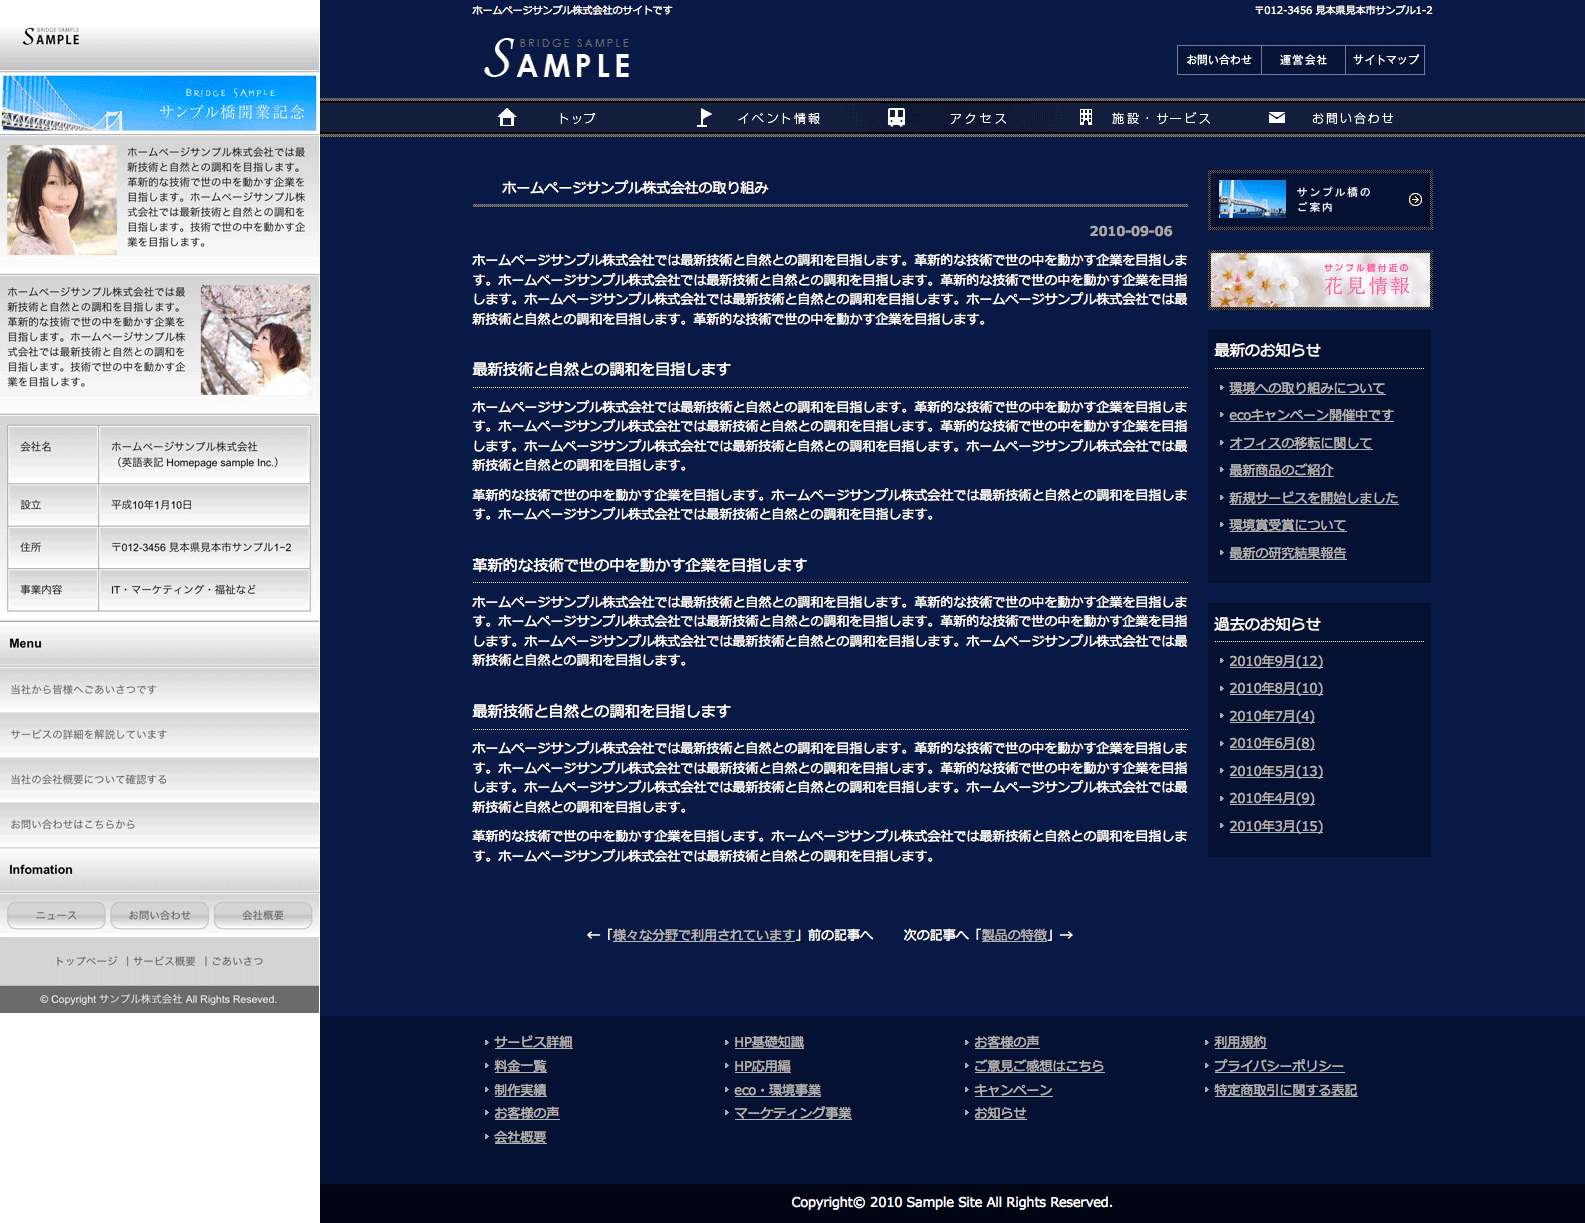Go to next article 製品の特徴
The image size is (1585, 1223).
1014,935
